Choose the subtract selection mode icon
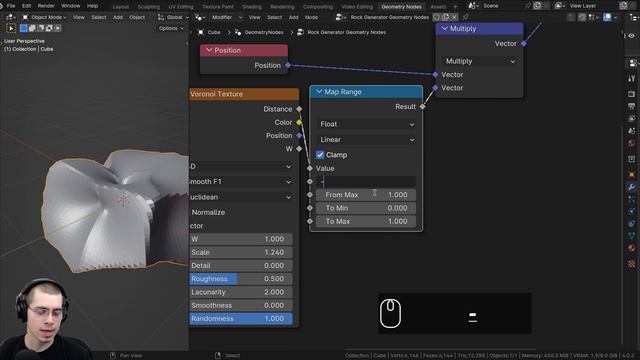The image size is (640, 360). click(x=41, y=28)
